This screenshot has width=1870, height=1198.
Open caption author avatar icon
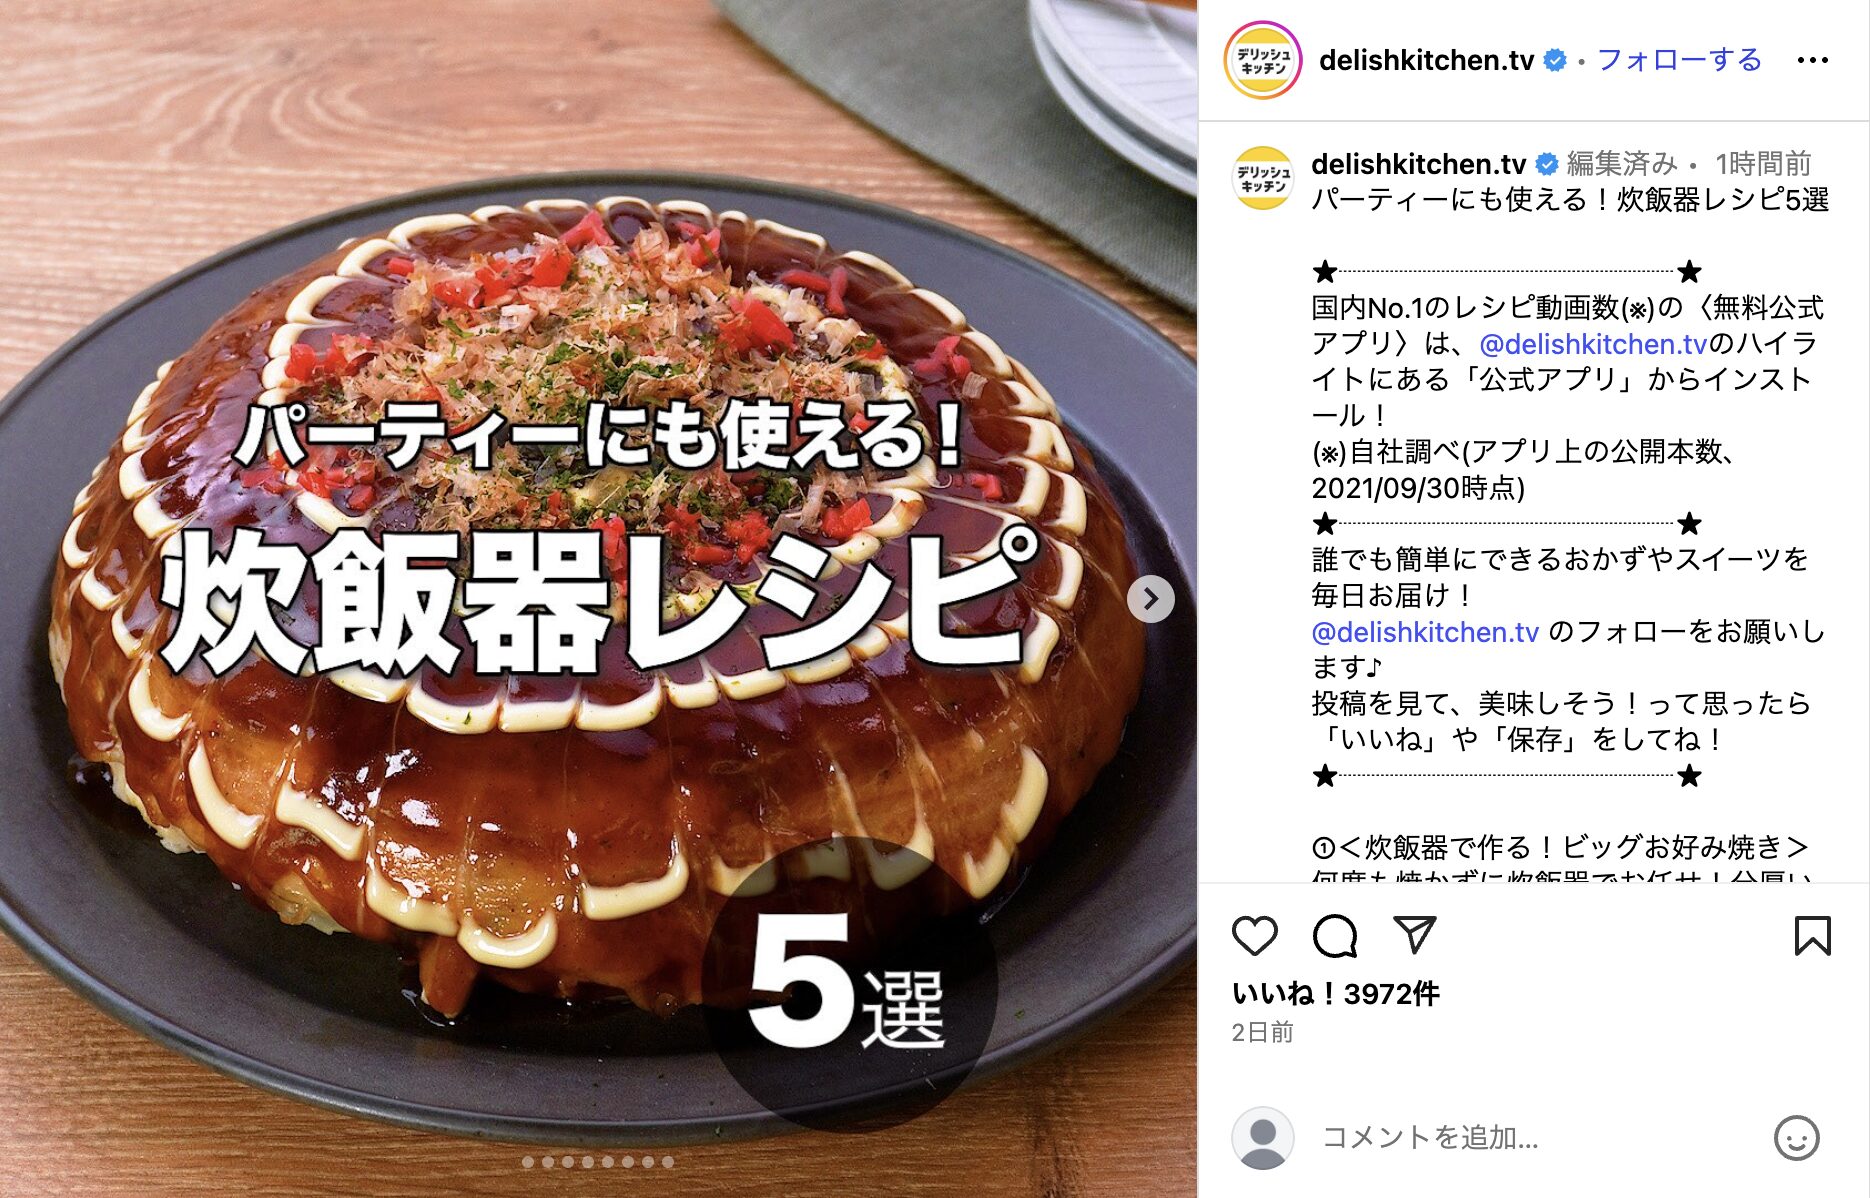[1263, 178]
